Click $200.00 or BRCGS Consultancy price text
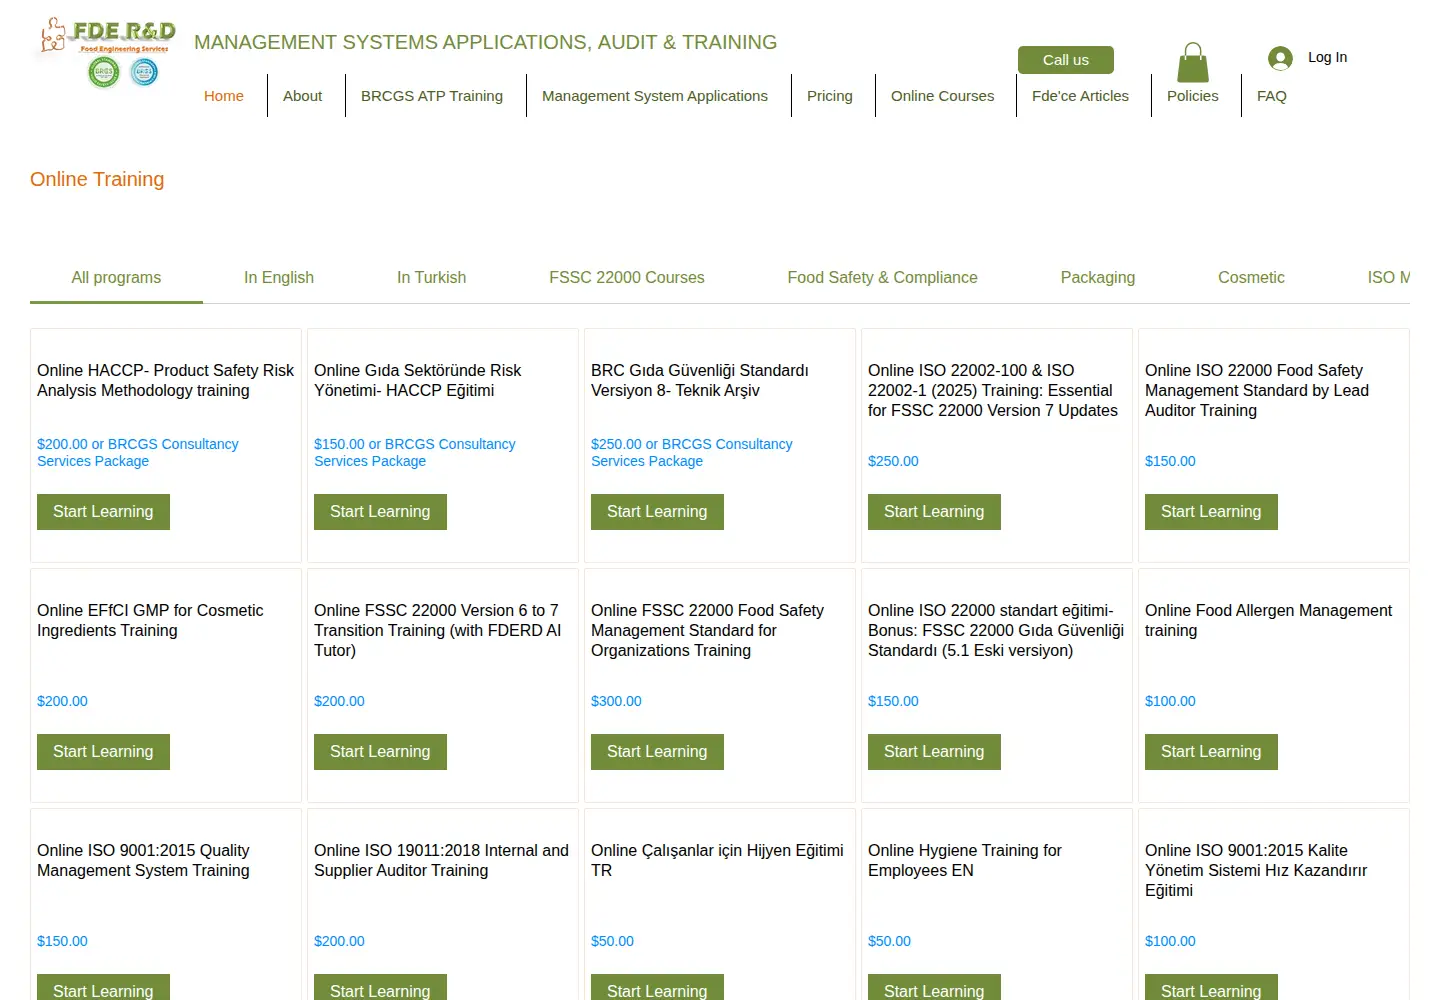This screenshot has width=1440, height=1000. (138, 452)
